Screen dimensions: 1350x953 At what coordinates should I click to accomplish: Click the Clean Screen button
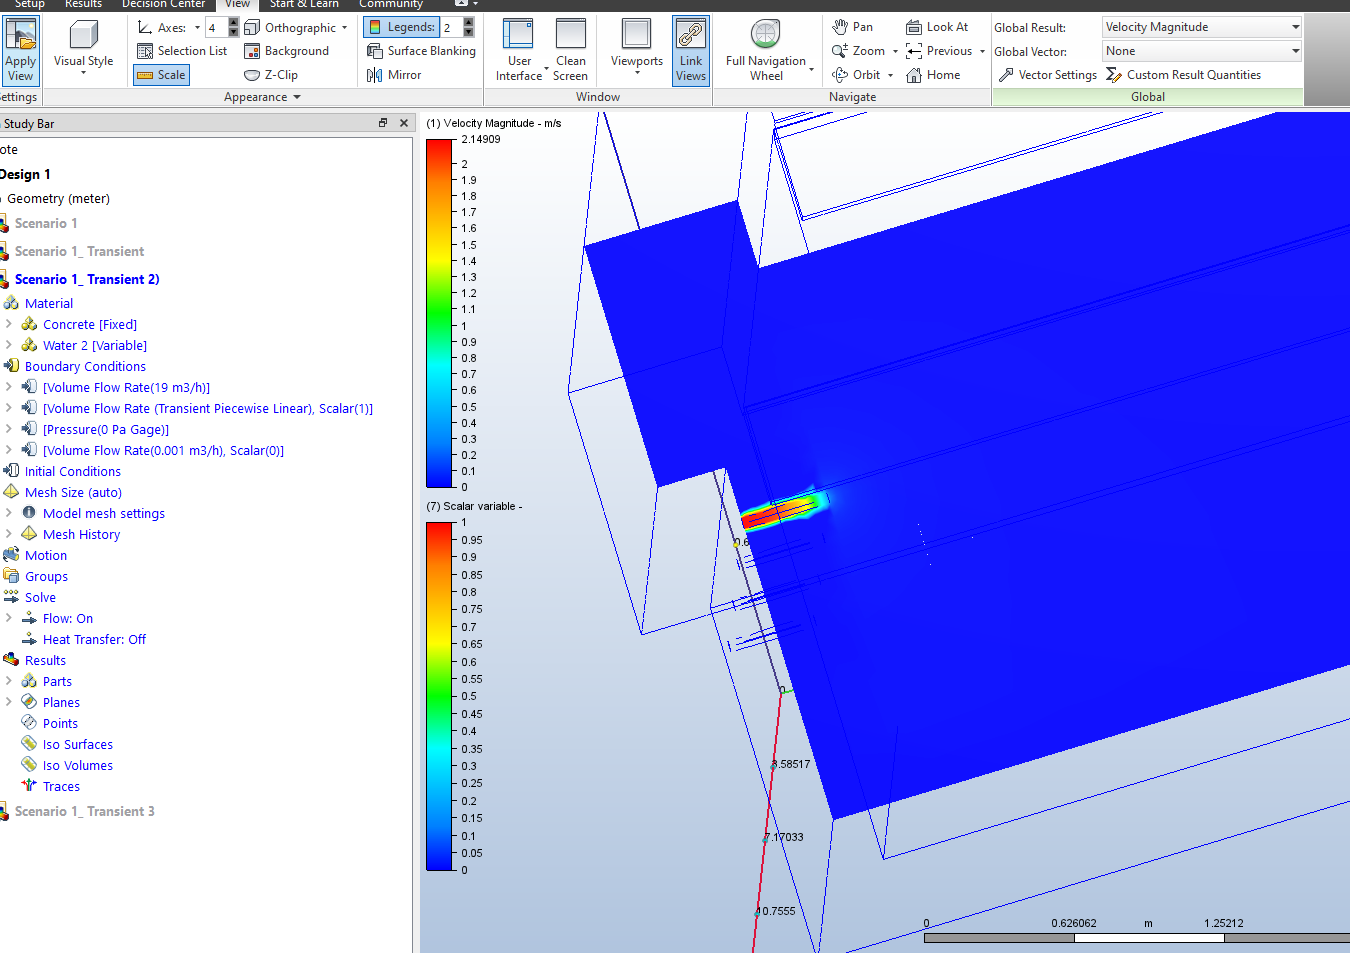(570, 50)
